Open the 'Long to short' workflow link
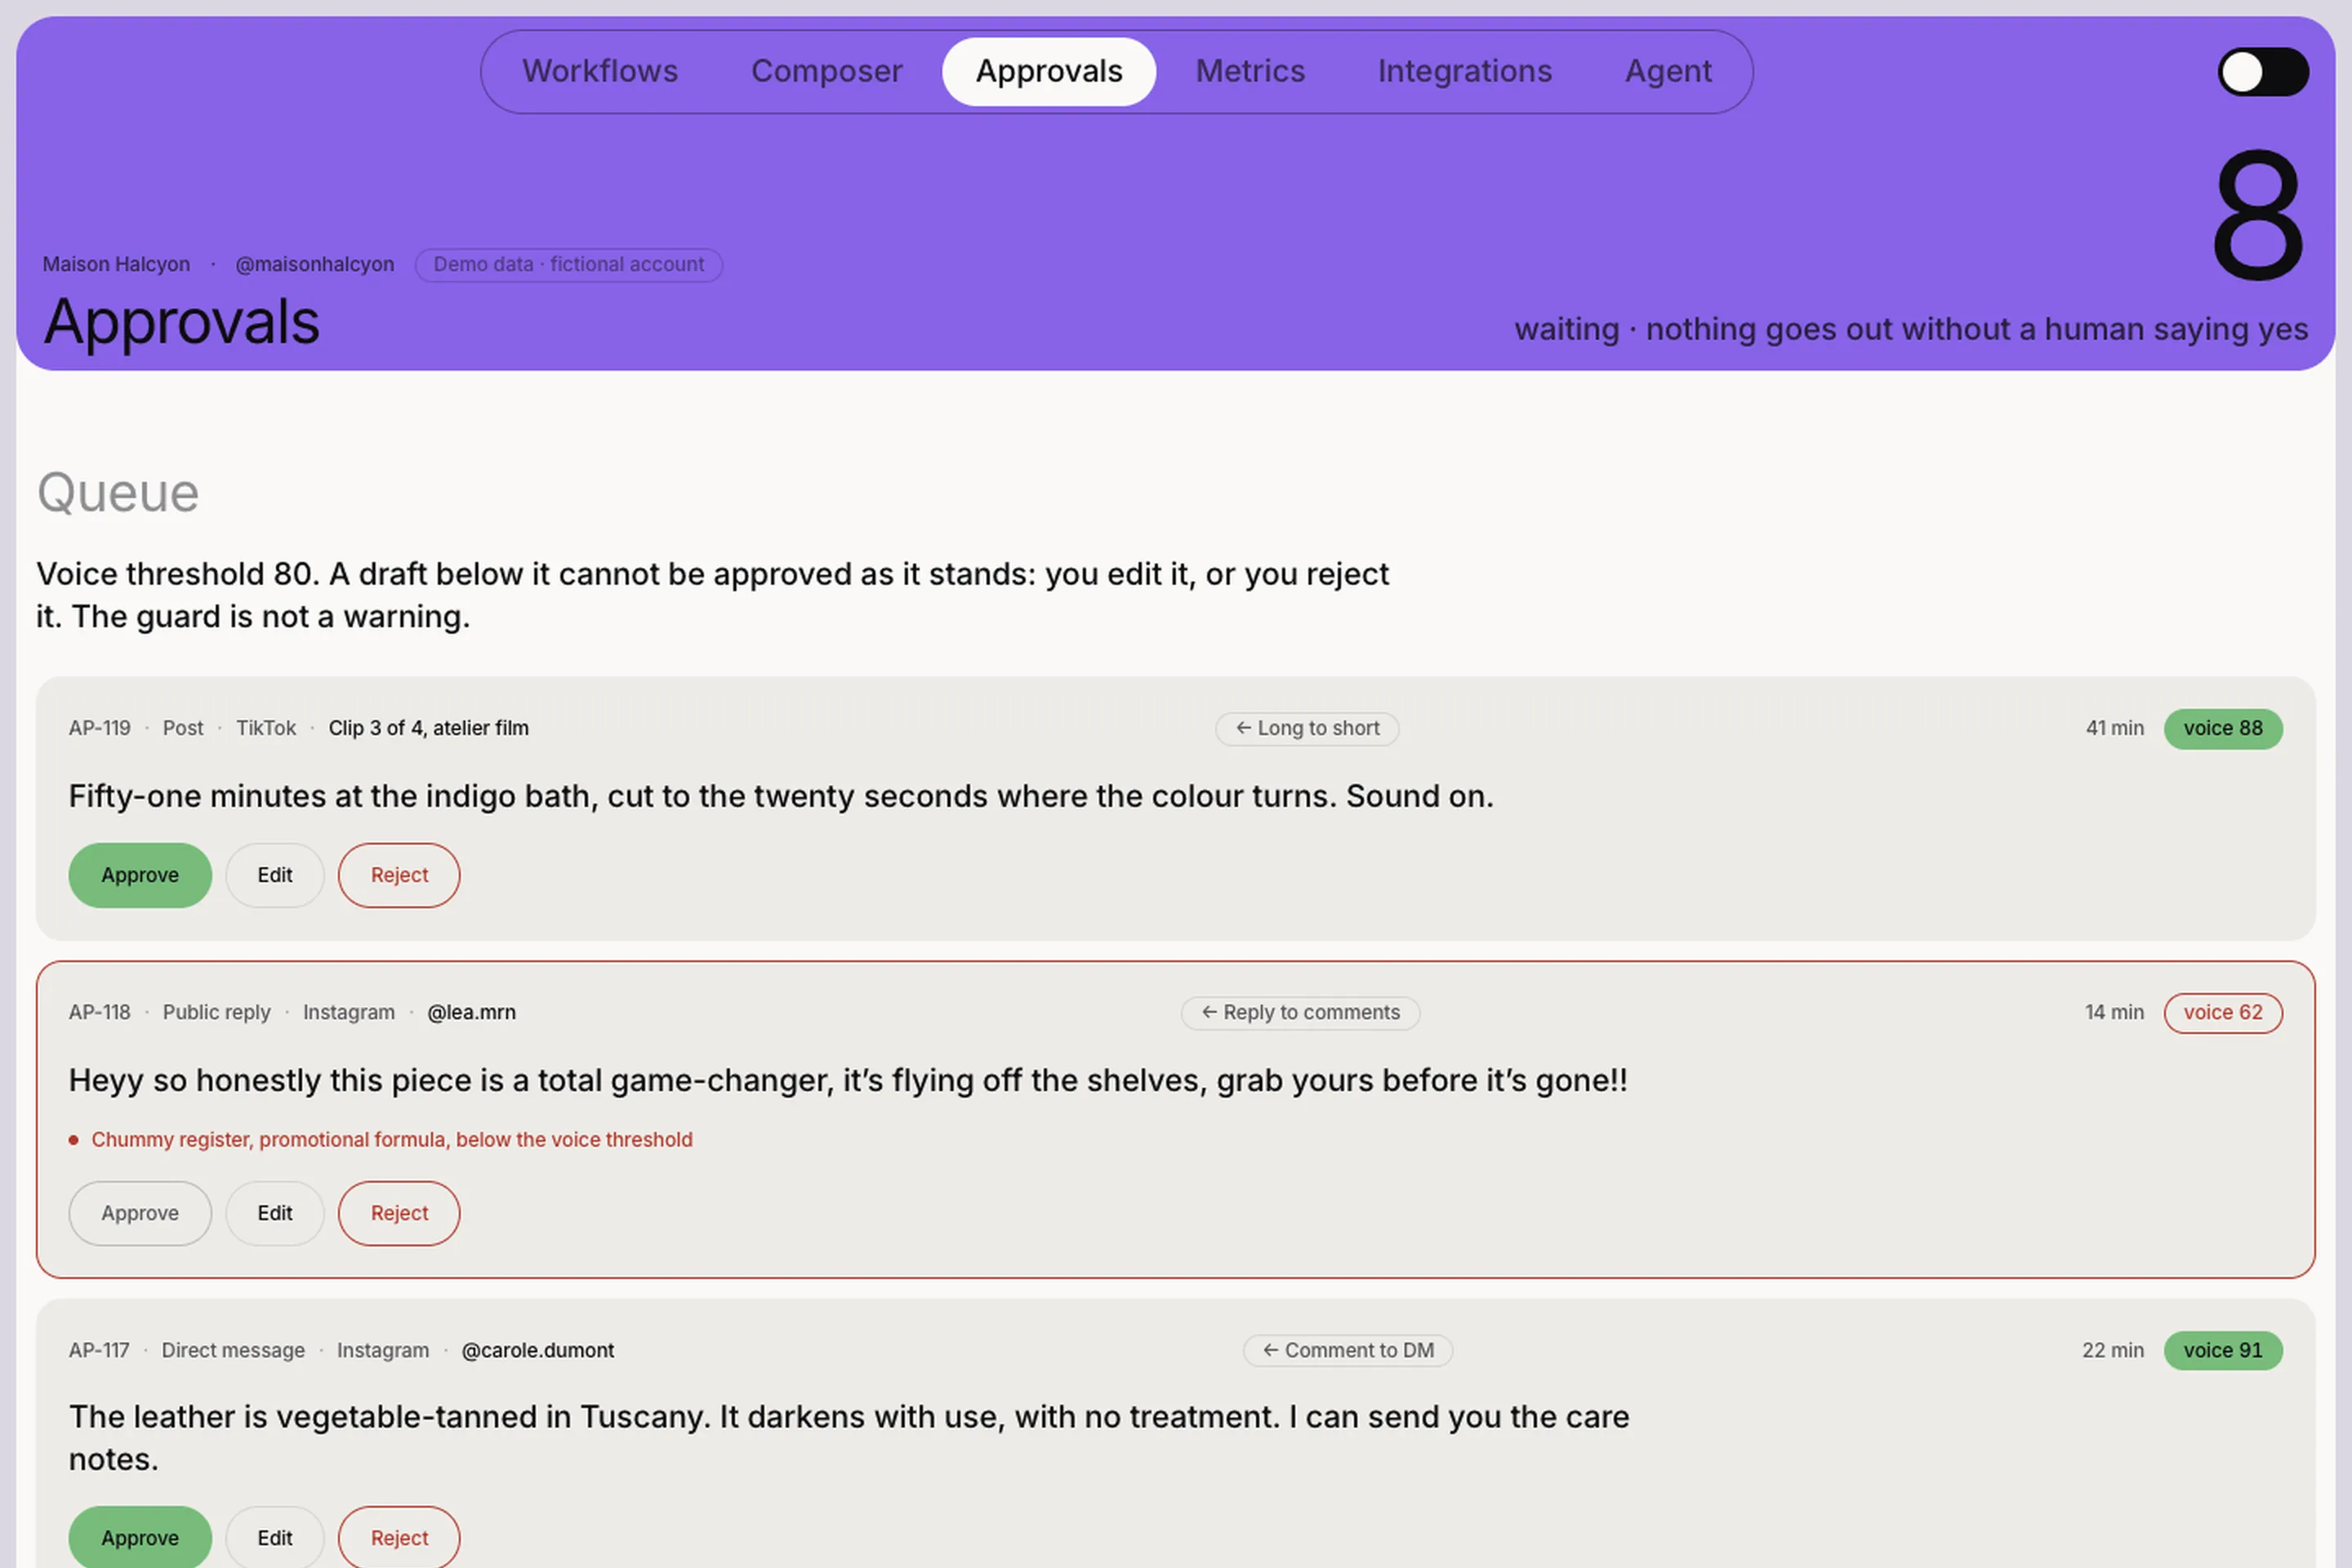The height and width of the screenshot is (1568, 2352). click(x=1307, y=728)
